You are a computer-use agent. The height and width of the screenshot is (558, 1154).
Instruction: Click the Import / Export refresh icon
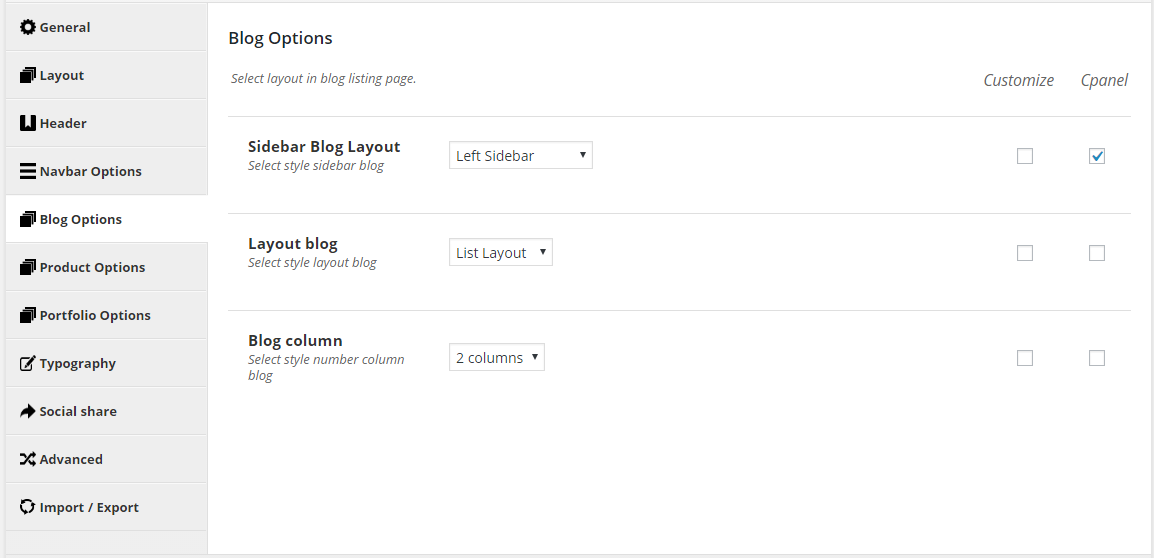point(27,507)
